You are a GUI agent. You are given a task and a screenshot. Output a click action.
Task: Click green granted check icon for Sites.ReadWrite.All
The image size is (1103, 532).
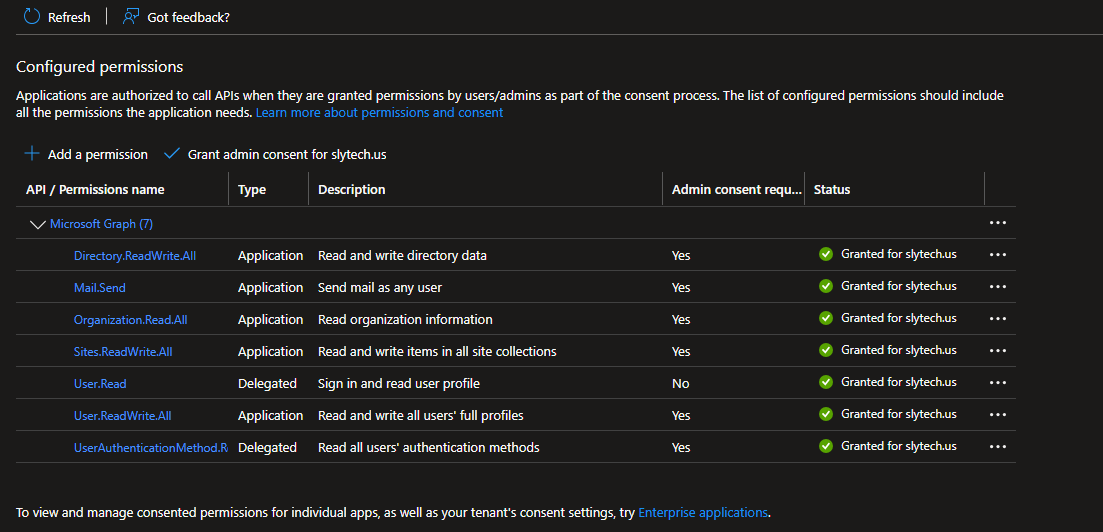(x=826, y=350)
